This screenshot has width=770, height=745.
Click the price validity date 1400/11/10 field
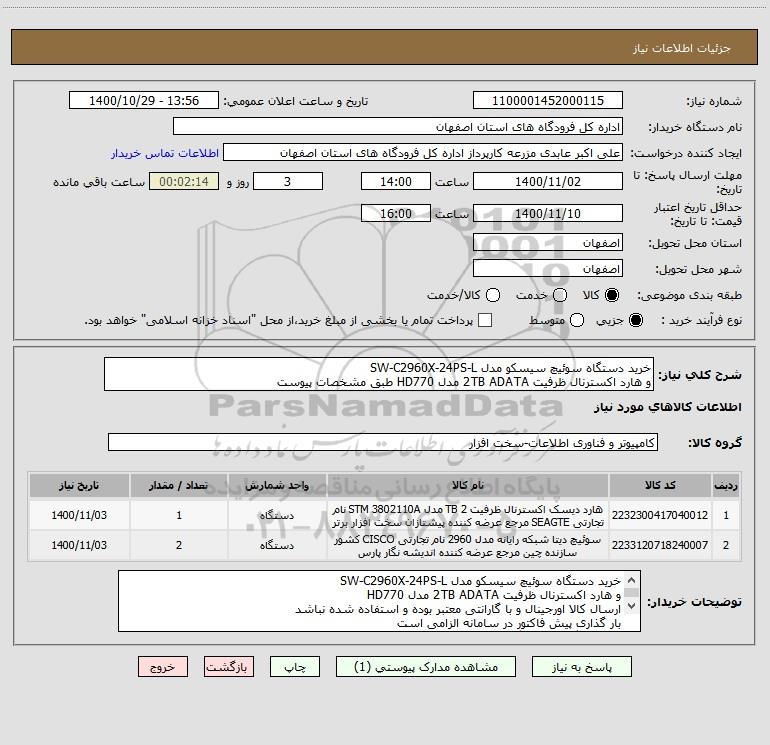(x=548, y=213)
